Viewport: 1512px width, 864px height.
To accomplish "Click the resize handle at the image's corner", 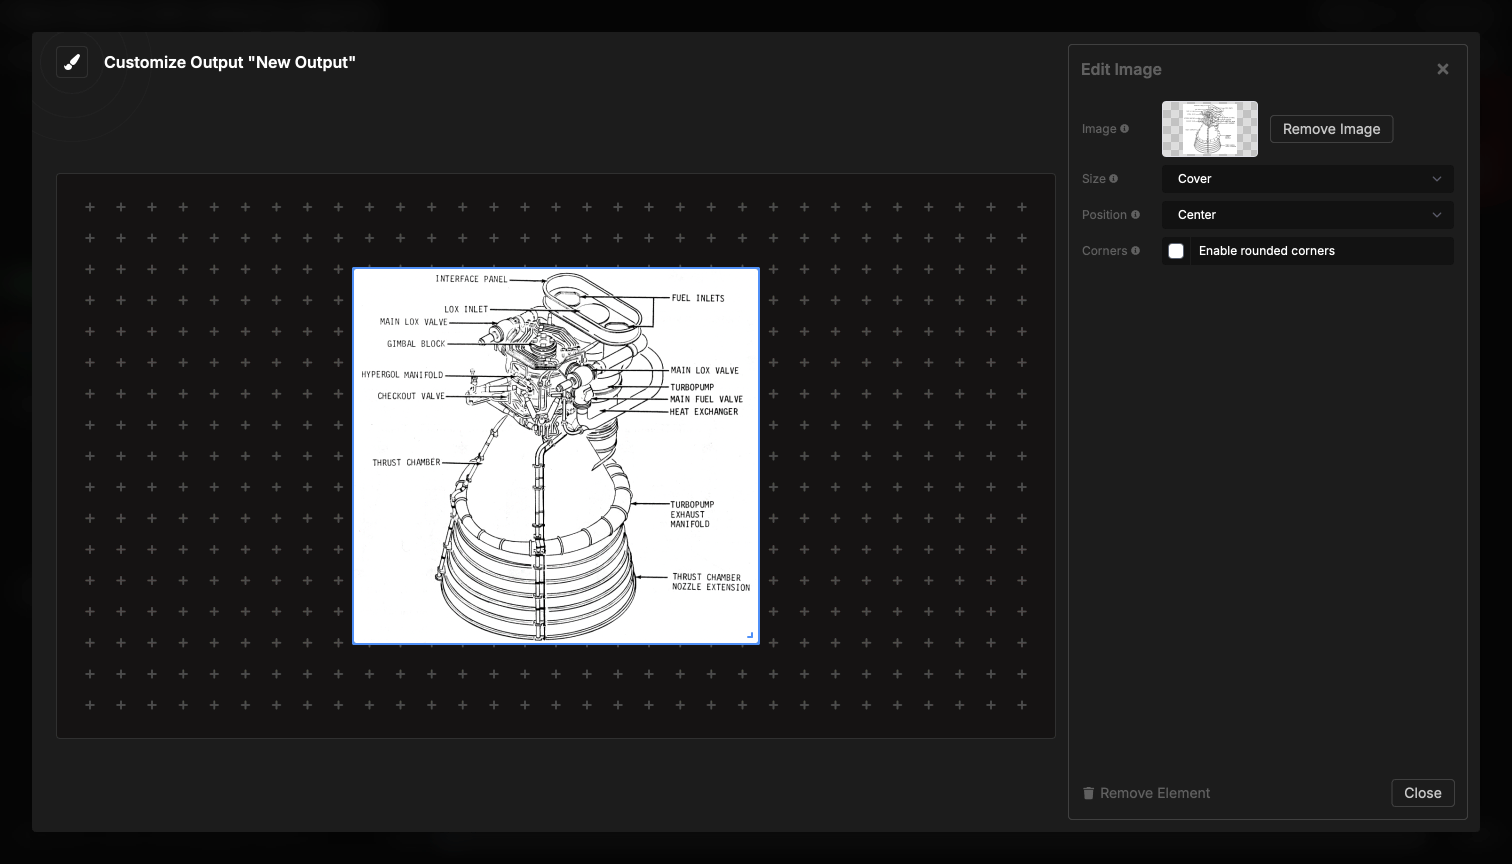I will coord(748,634).
